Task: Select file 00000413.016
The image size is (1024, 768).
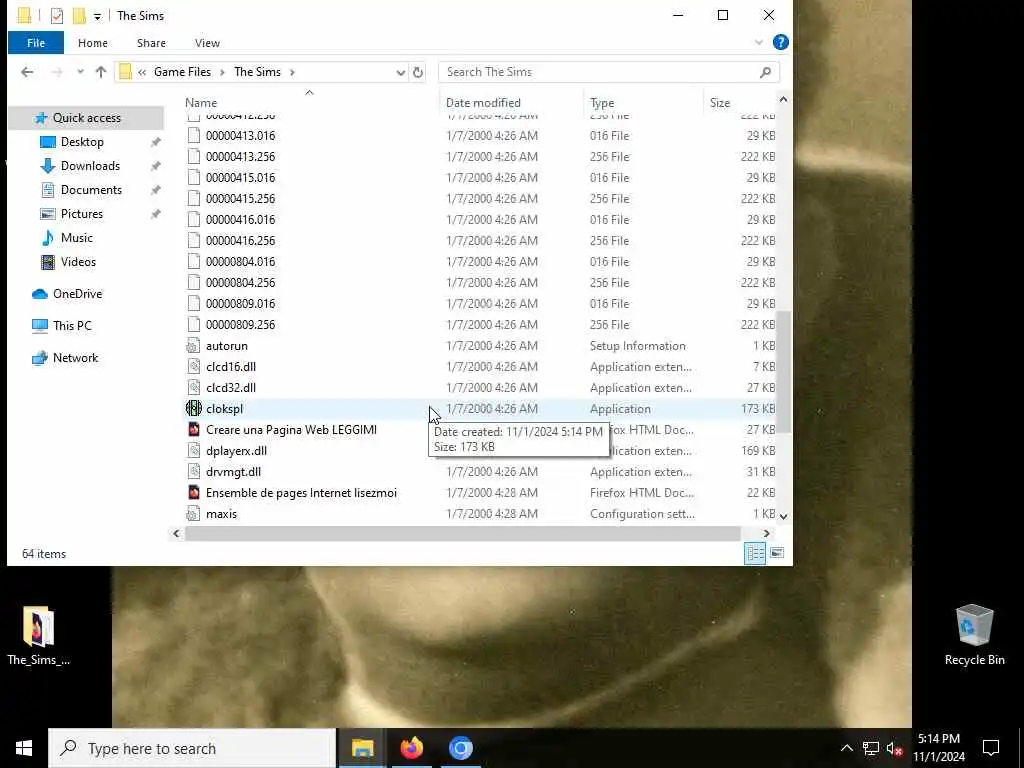Action: point(240,136)
